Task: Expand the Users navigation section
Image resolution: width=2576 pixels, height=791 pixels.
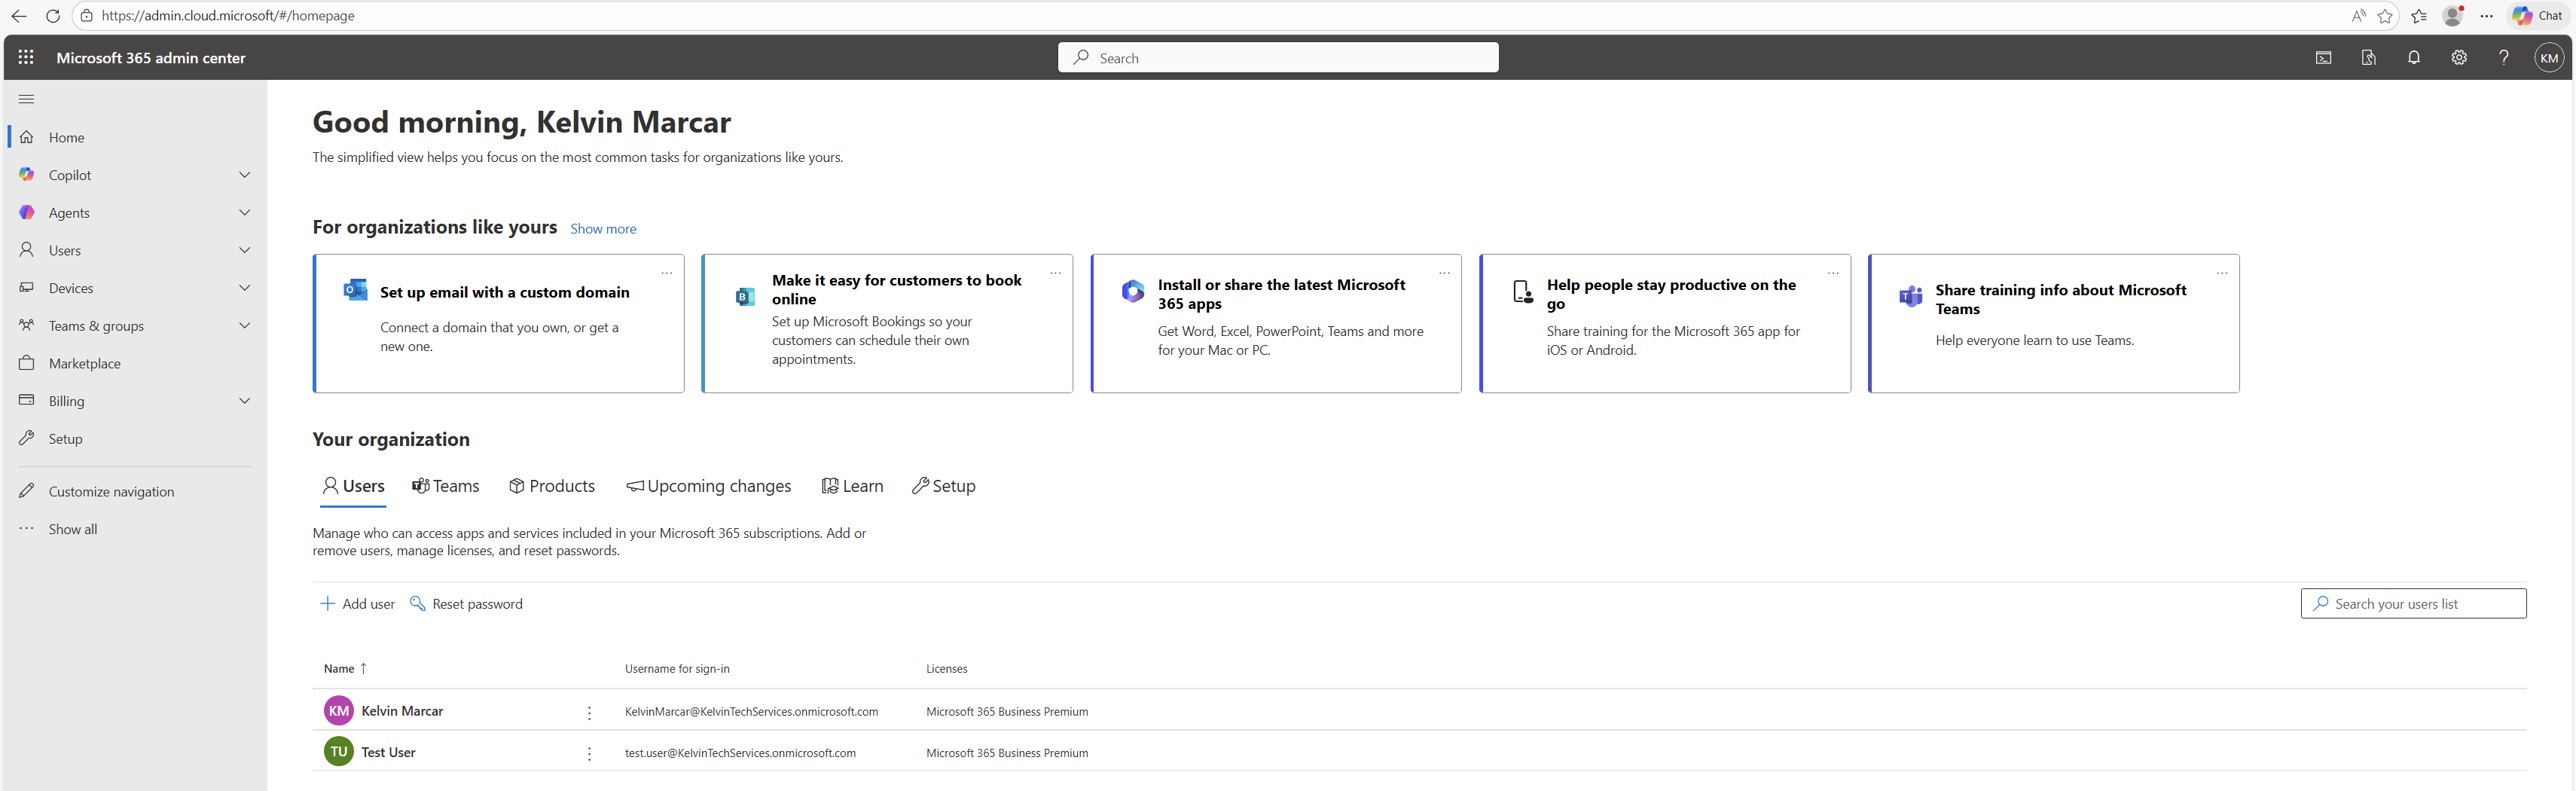Action: [x=244, y=250]
